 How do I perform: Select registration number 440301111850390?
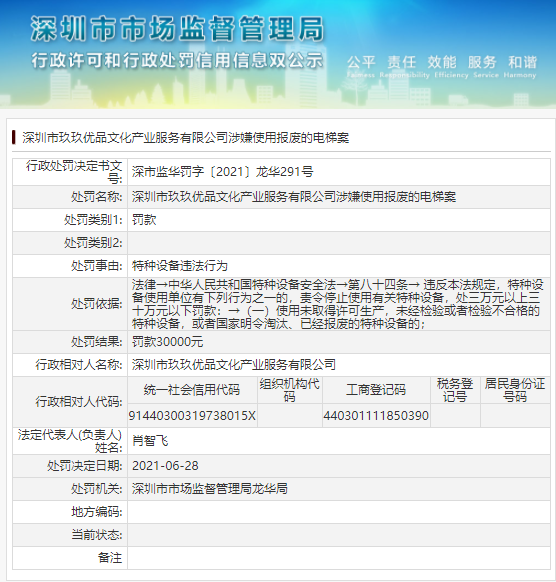[376, 416]
